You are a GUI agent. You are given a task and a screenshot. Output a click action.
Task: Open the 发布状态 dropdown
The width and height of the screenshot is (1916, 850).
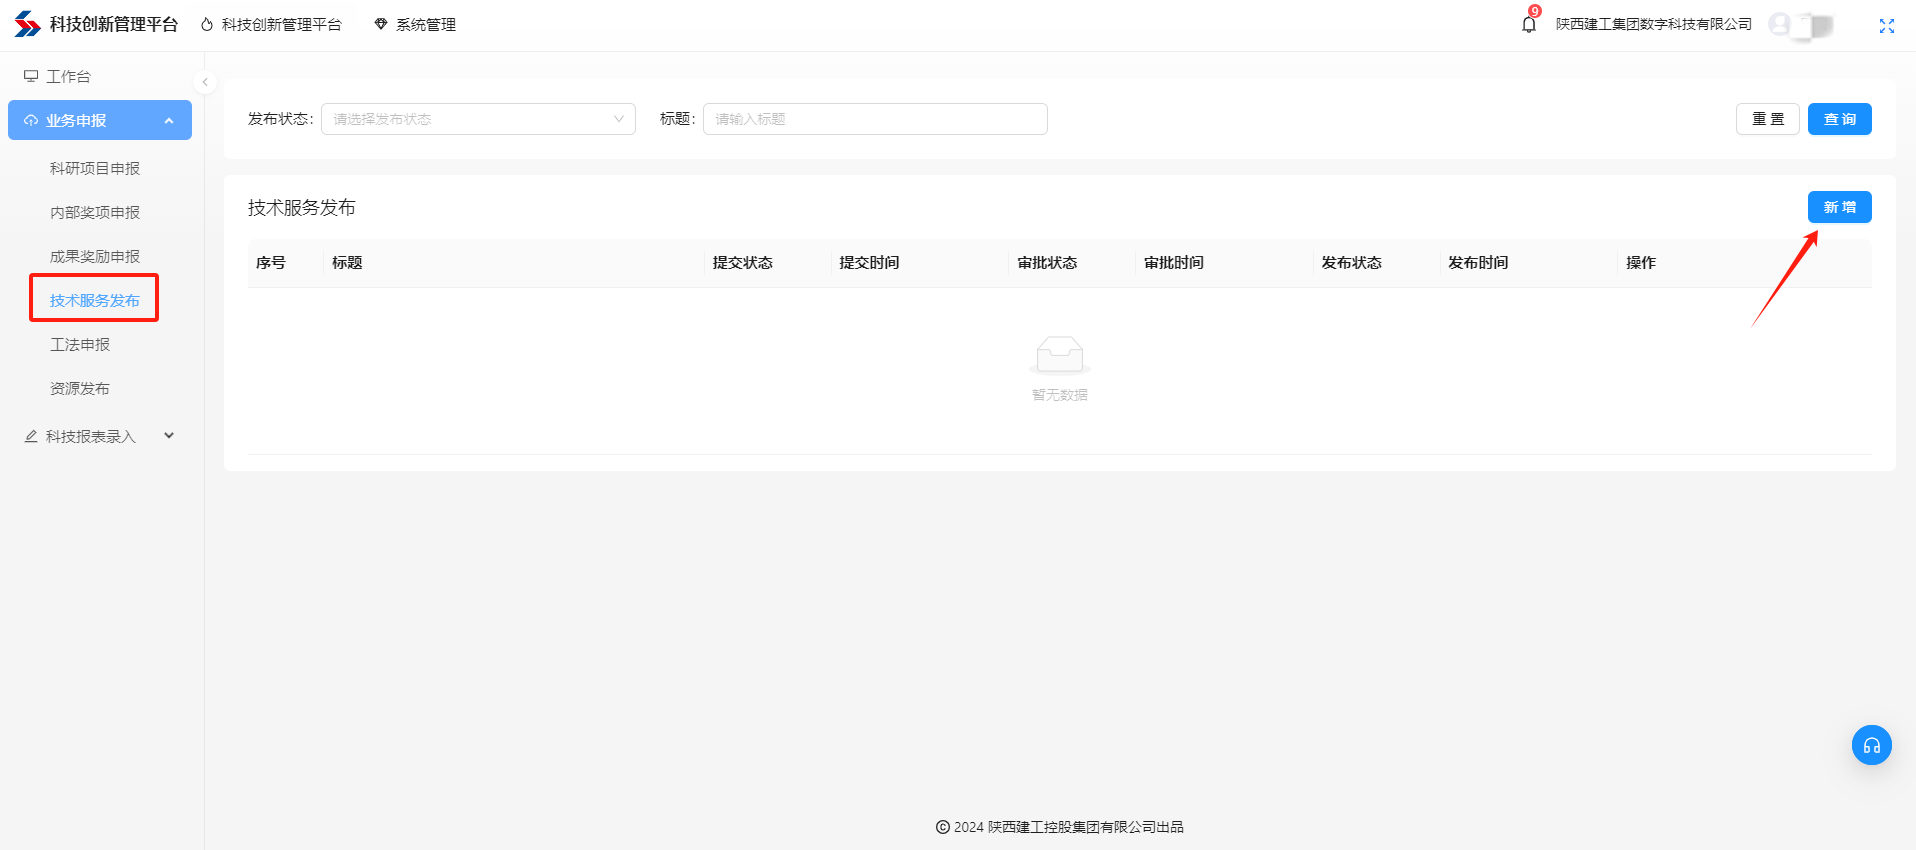tap(478, 119)
